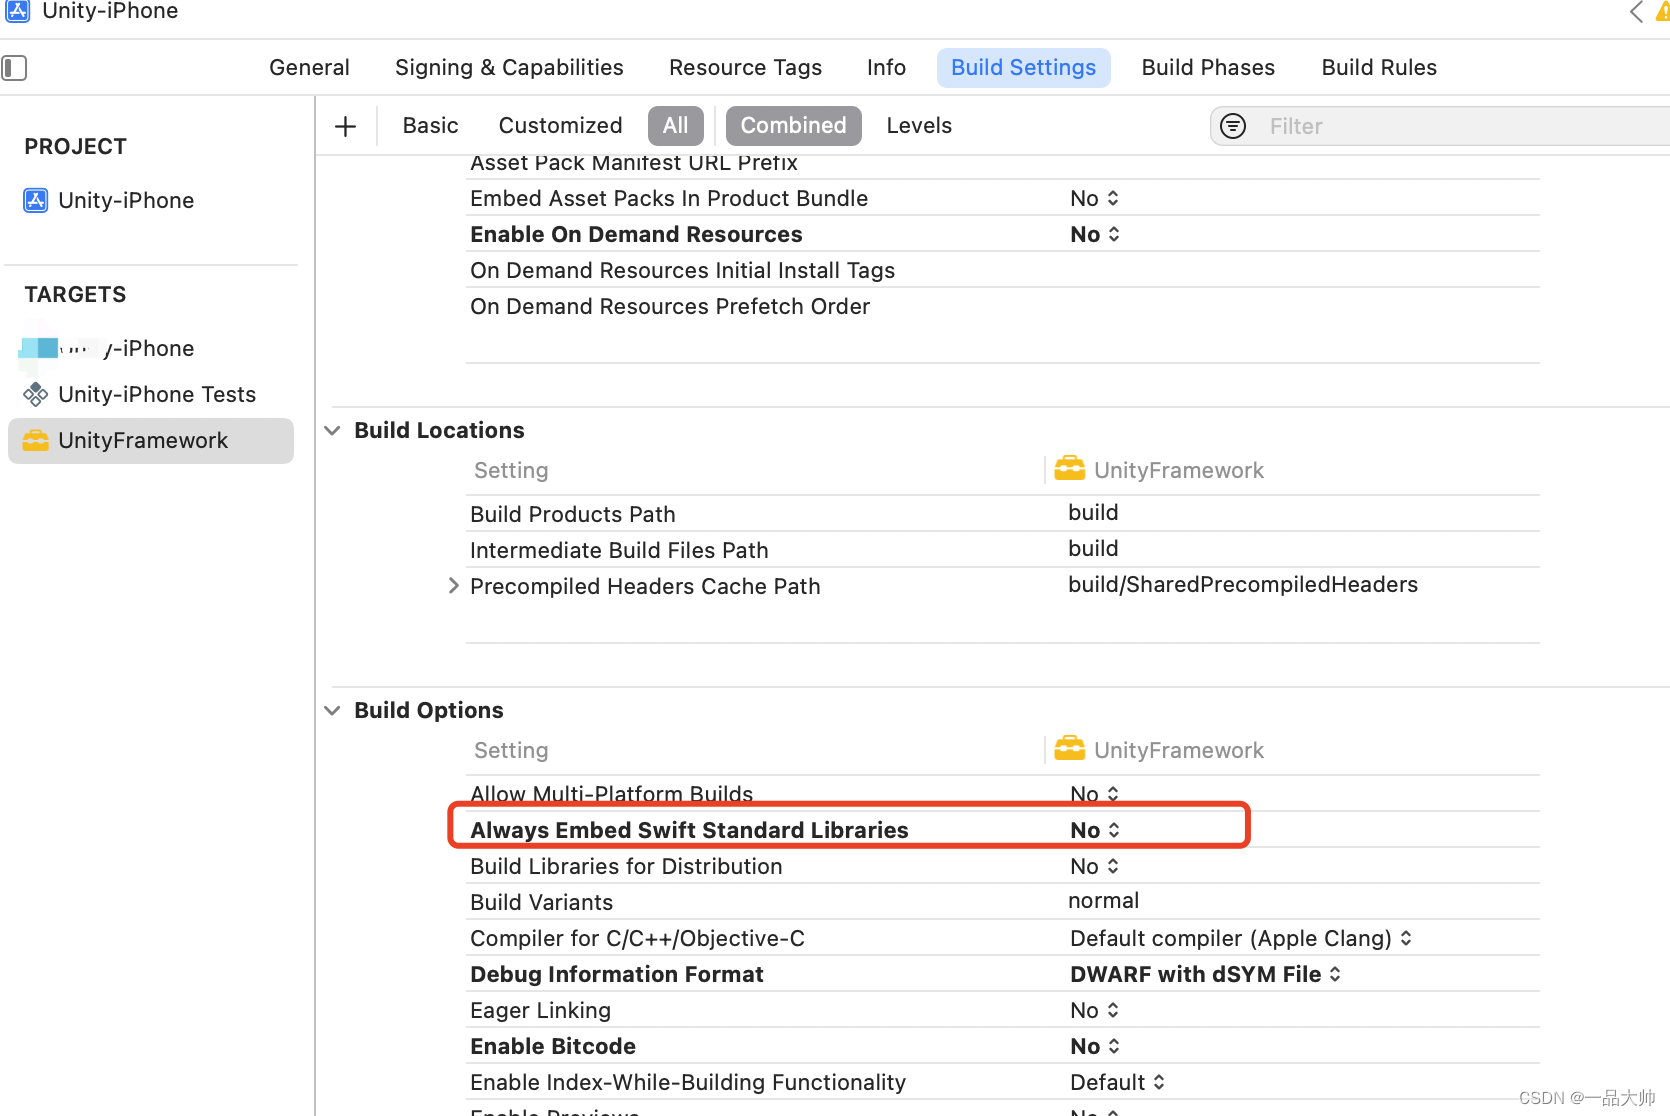Click the UnityFramework column header in Build Locations
The image size is (1670, 1116).
[x=1160, y=470]
